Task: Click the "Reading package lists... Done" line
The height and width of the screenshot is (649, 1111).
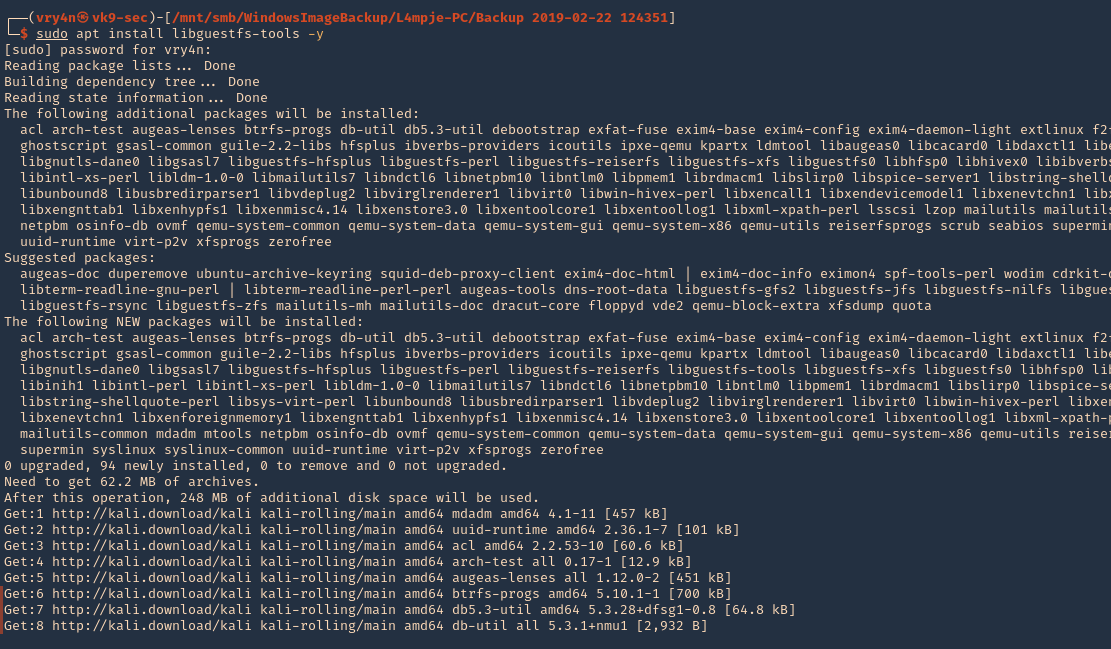Action: tap(120, 66)
